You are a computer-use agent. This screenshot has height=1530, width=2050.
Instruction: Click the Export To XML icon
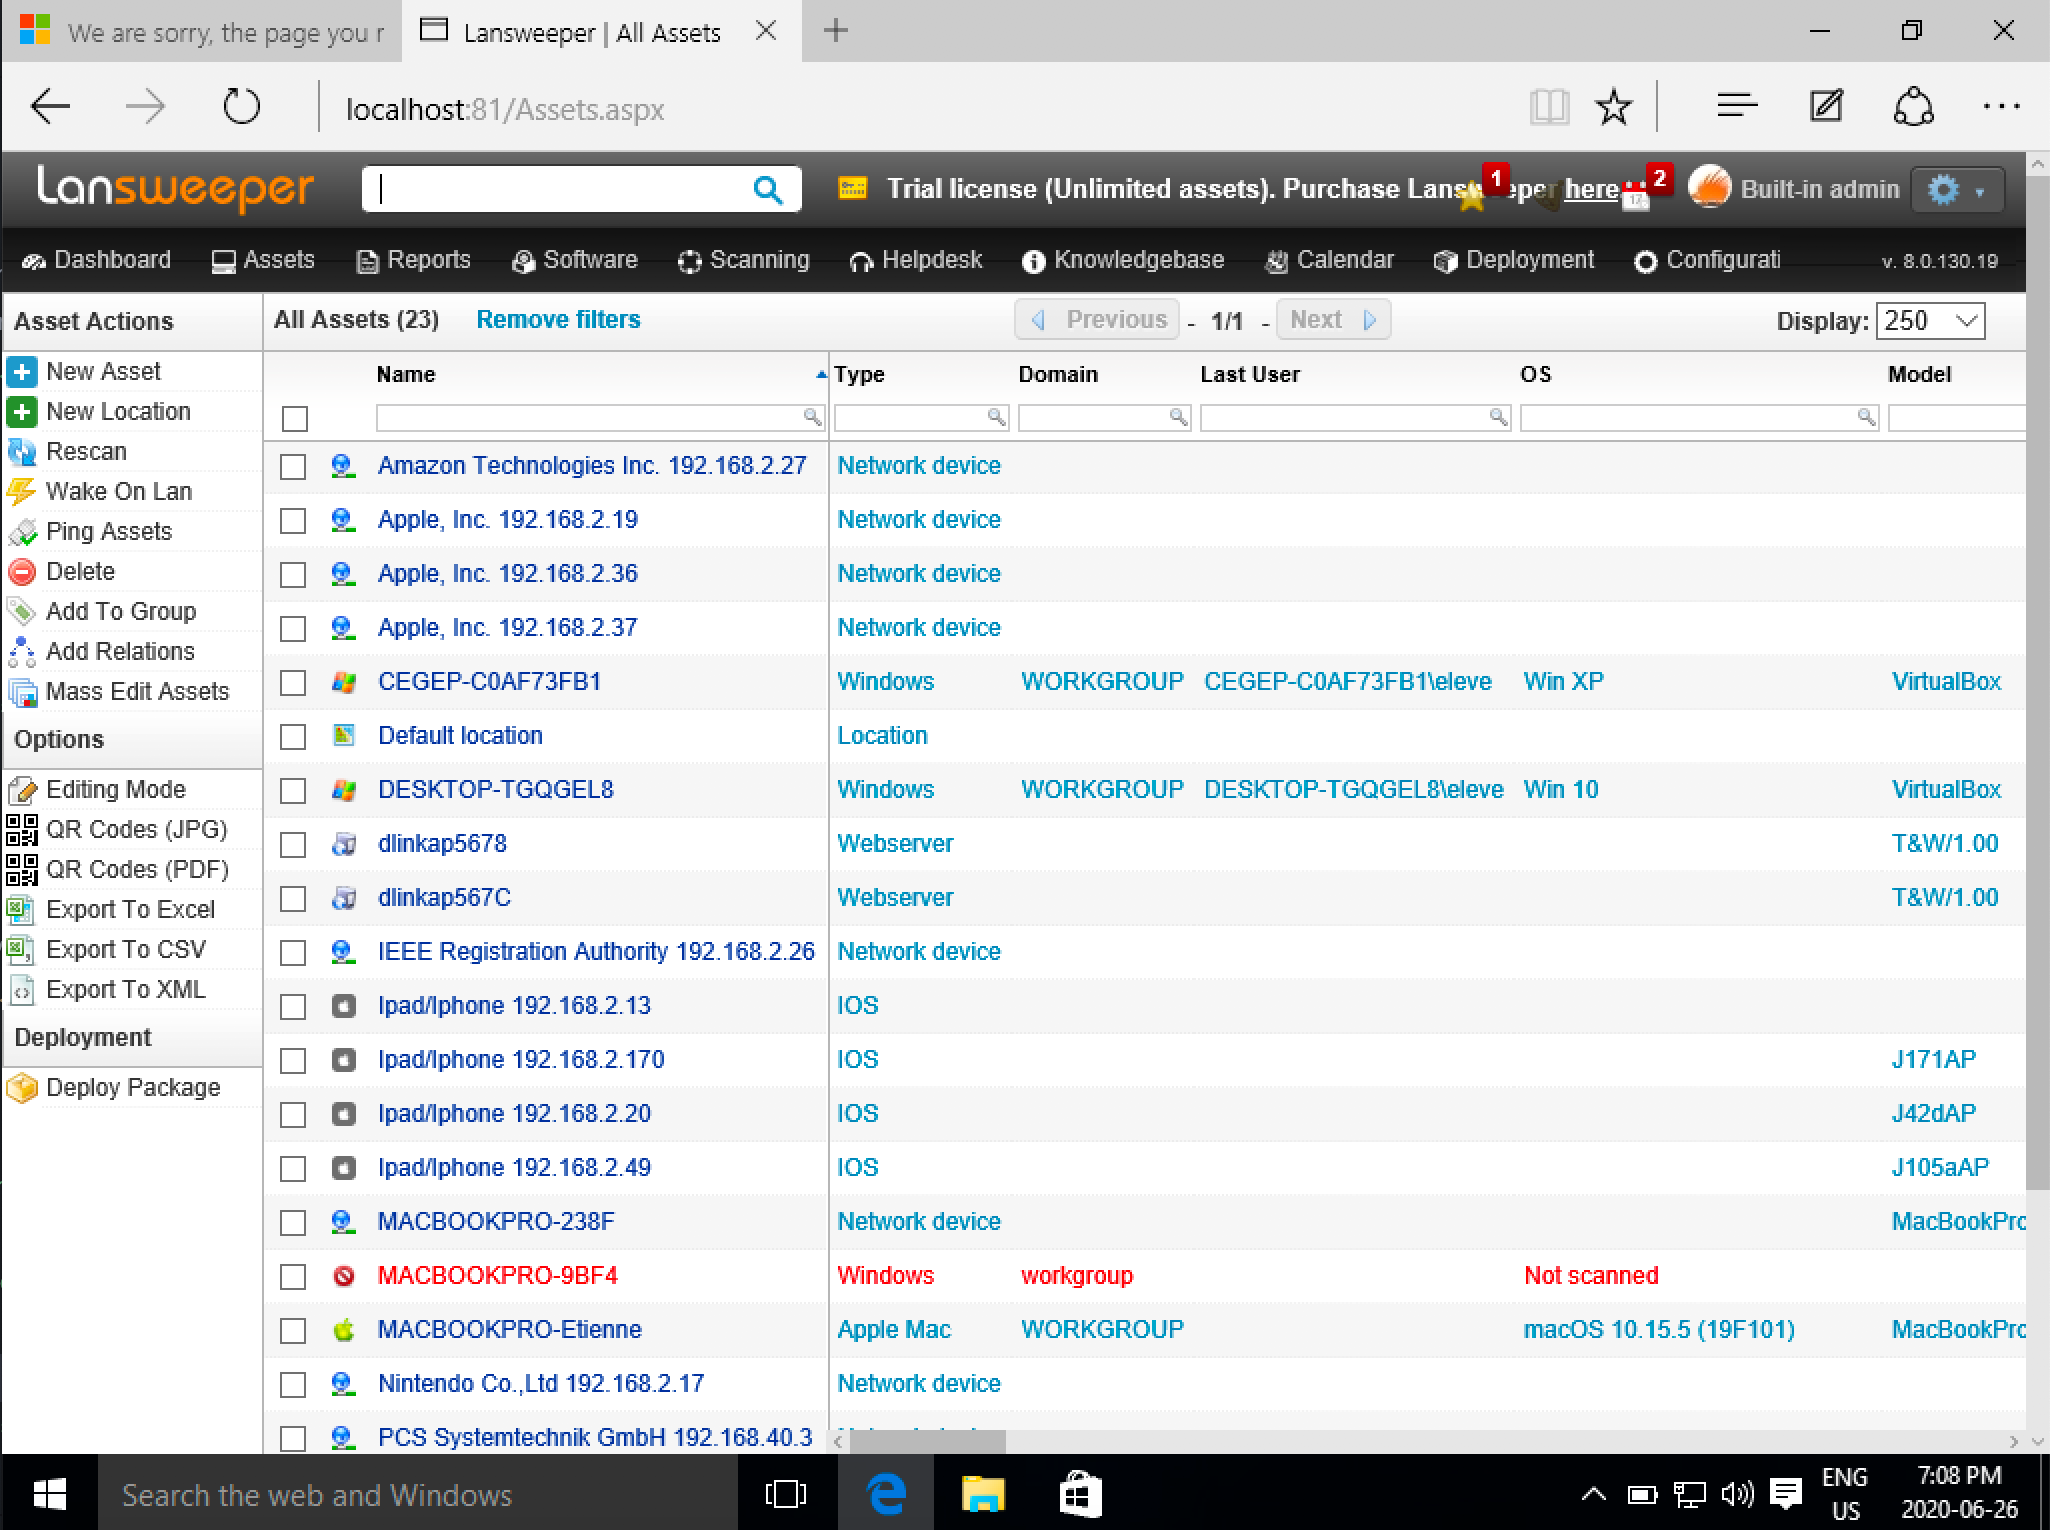click(x=22, y=990)
